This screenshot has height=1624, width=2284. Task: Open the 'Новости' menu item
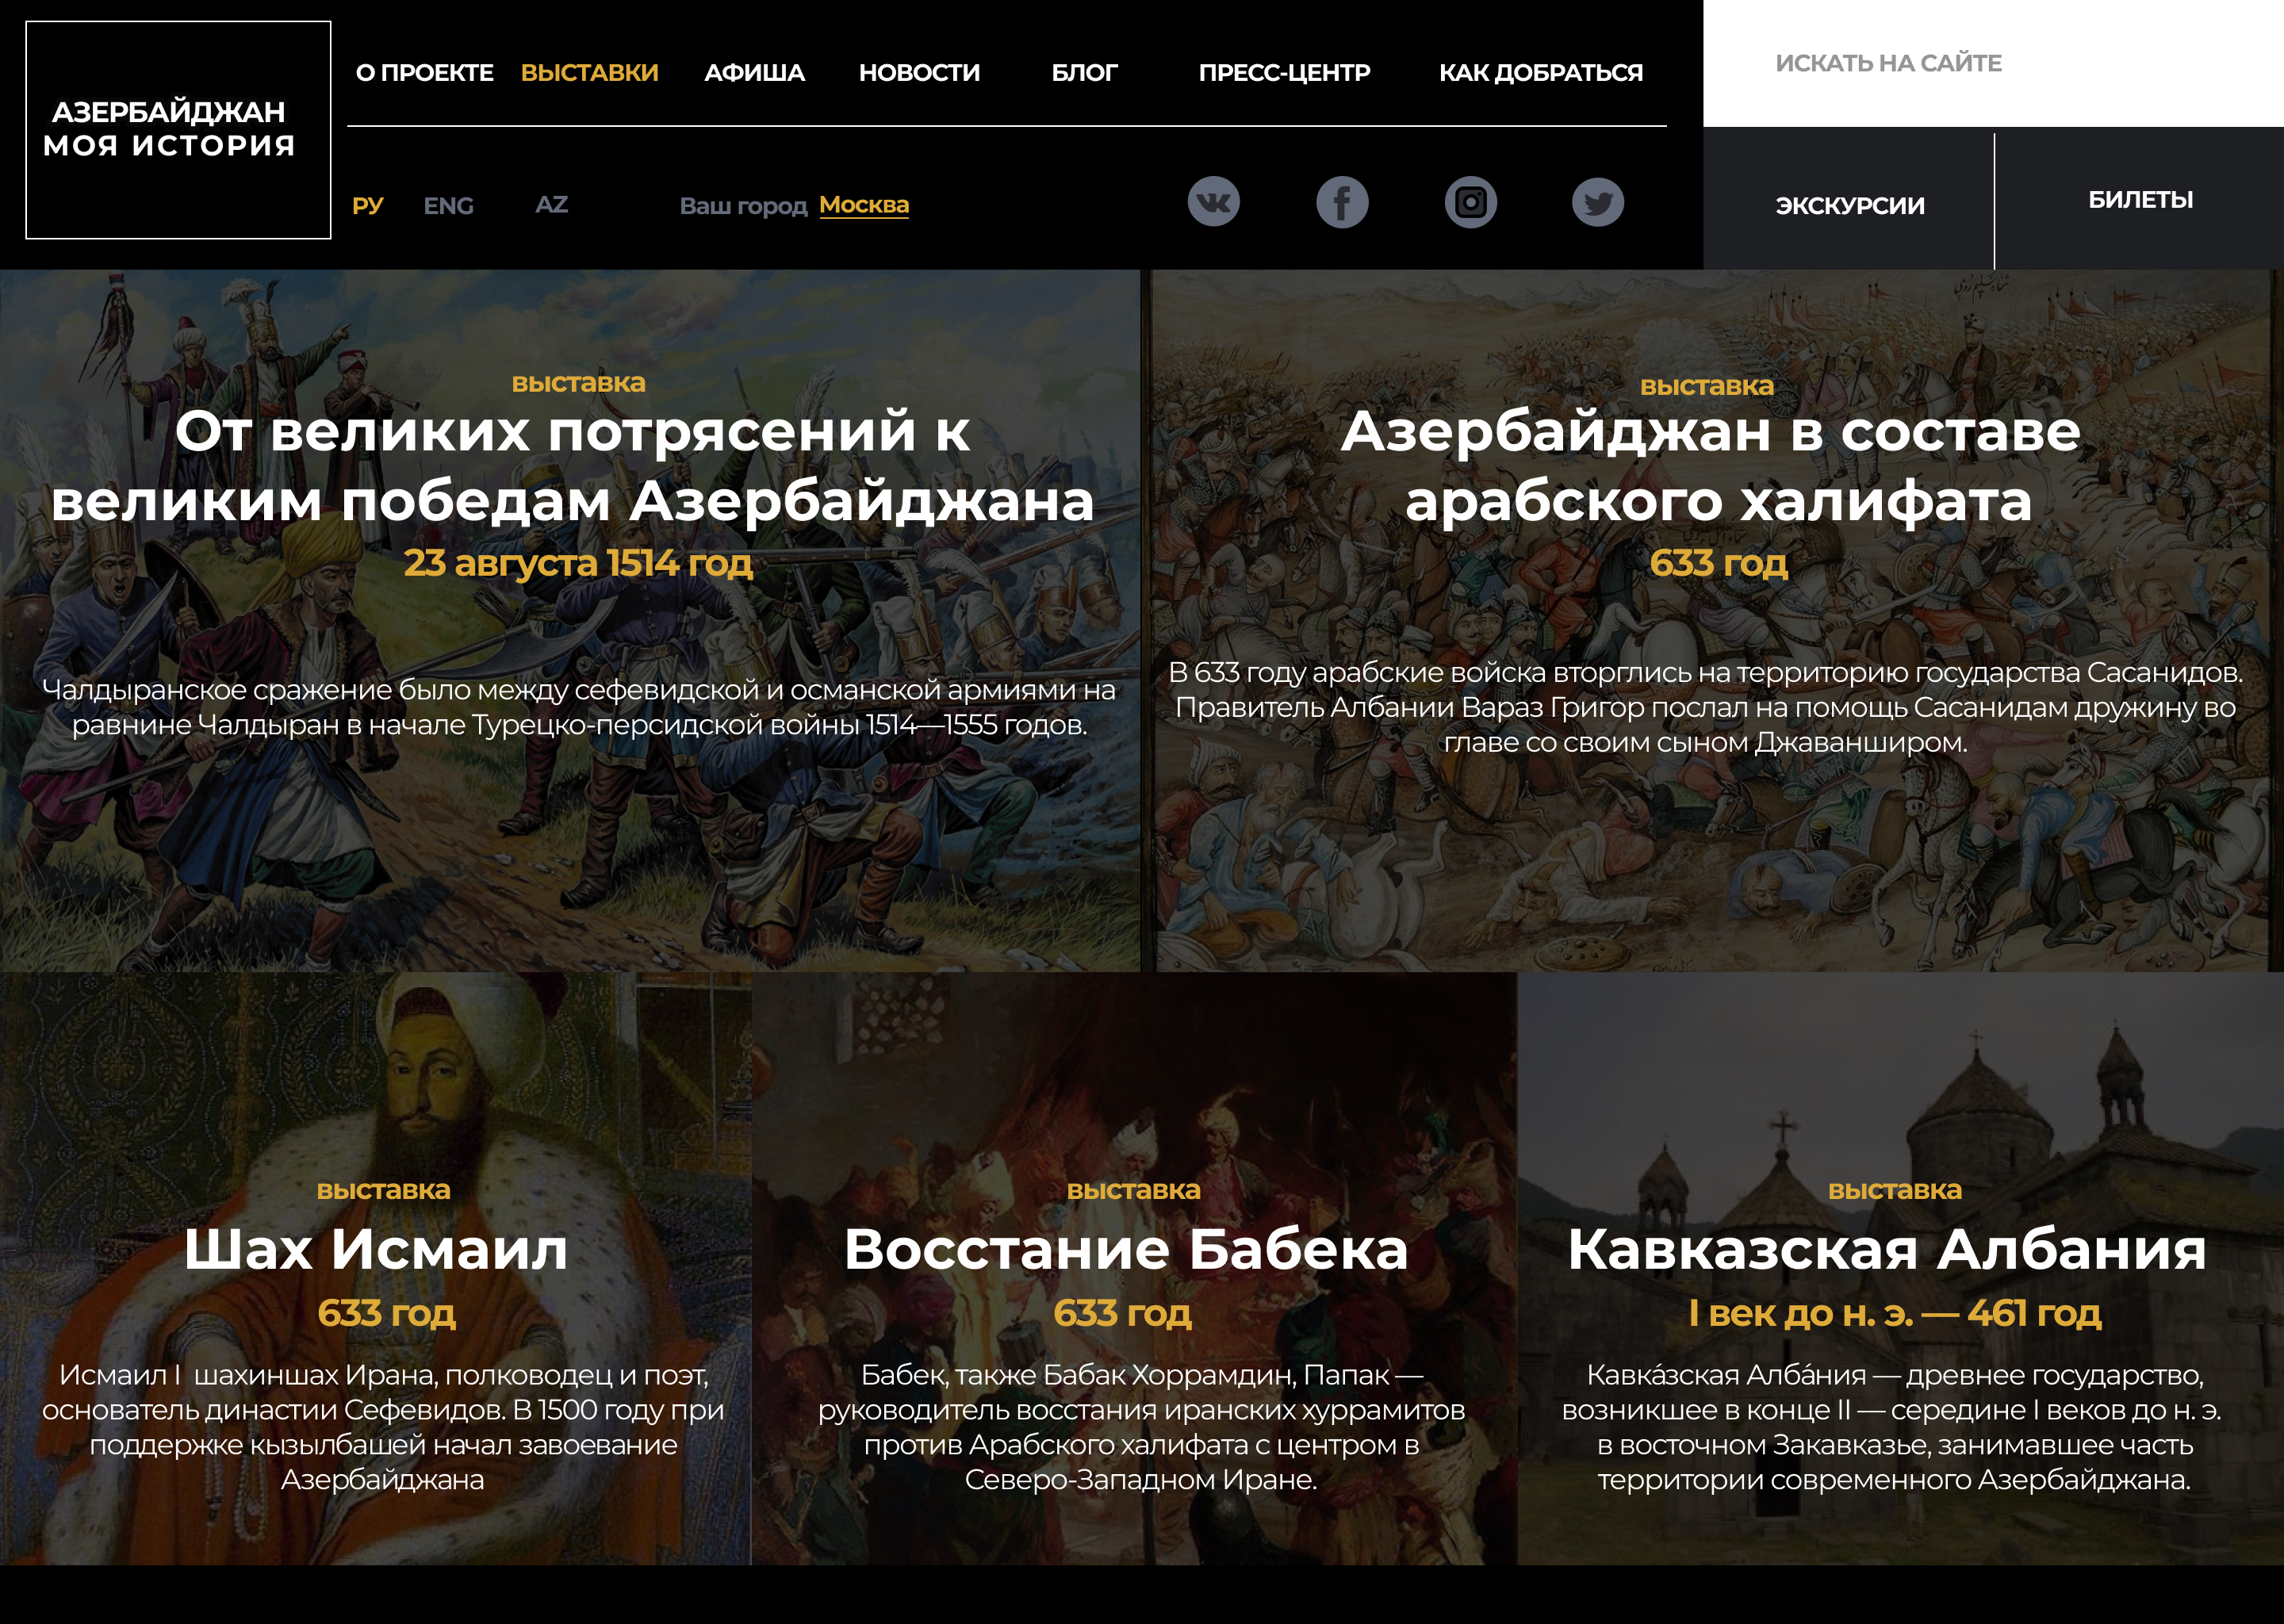[919, 73]
